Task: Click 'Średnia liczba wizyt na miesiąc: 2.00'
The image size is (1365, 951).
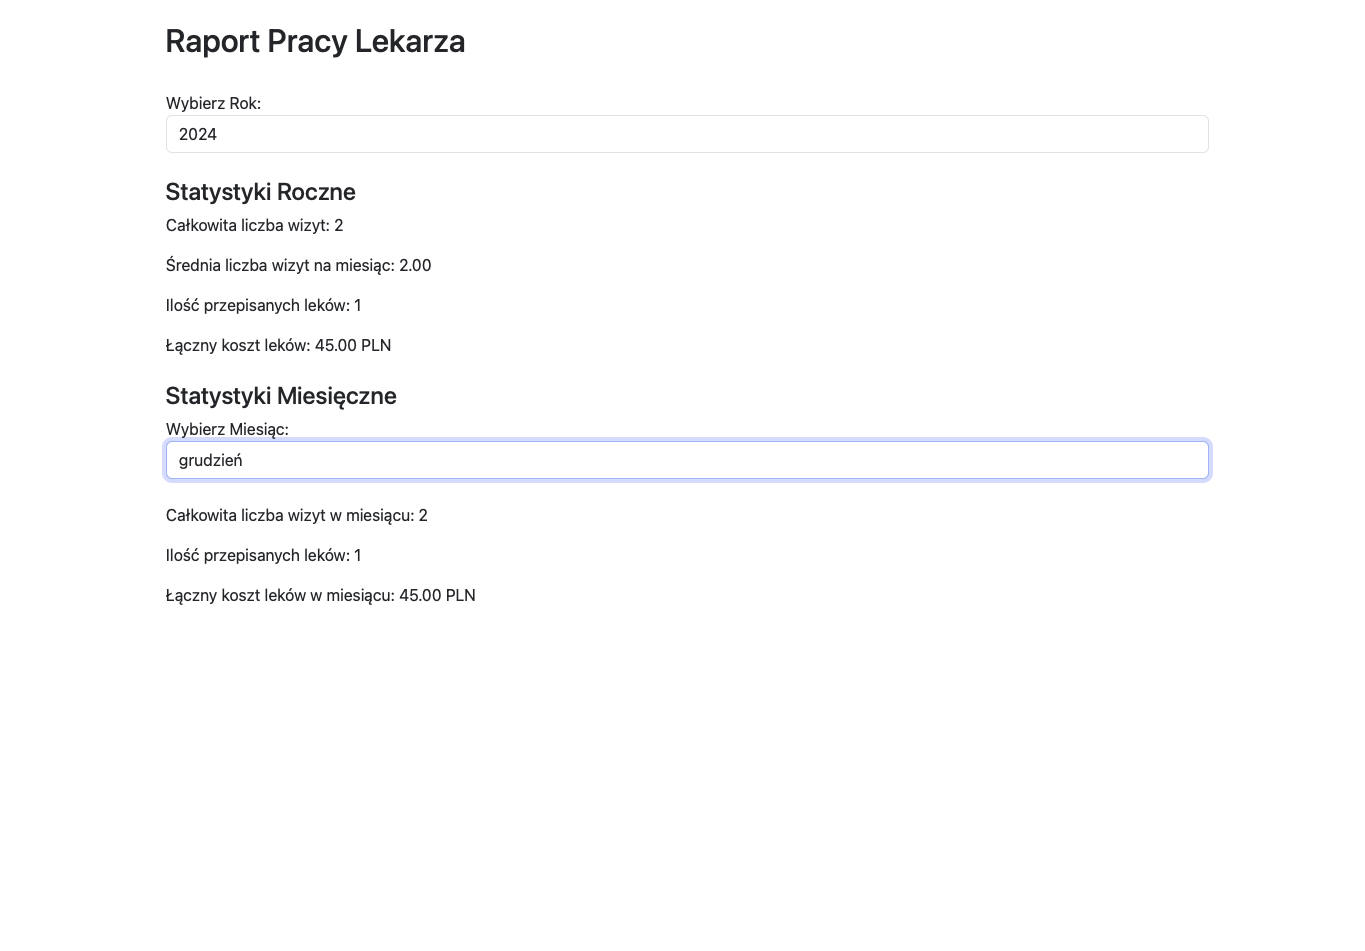Action: (x=298, y=265)
